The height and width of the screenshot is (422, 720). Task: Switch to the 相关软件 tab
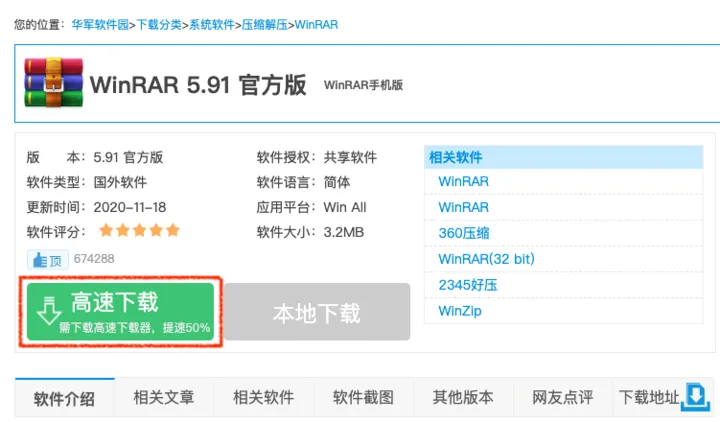[x=264, y=398]
